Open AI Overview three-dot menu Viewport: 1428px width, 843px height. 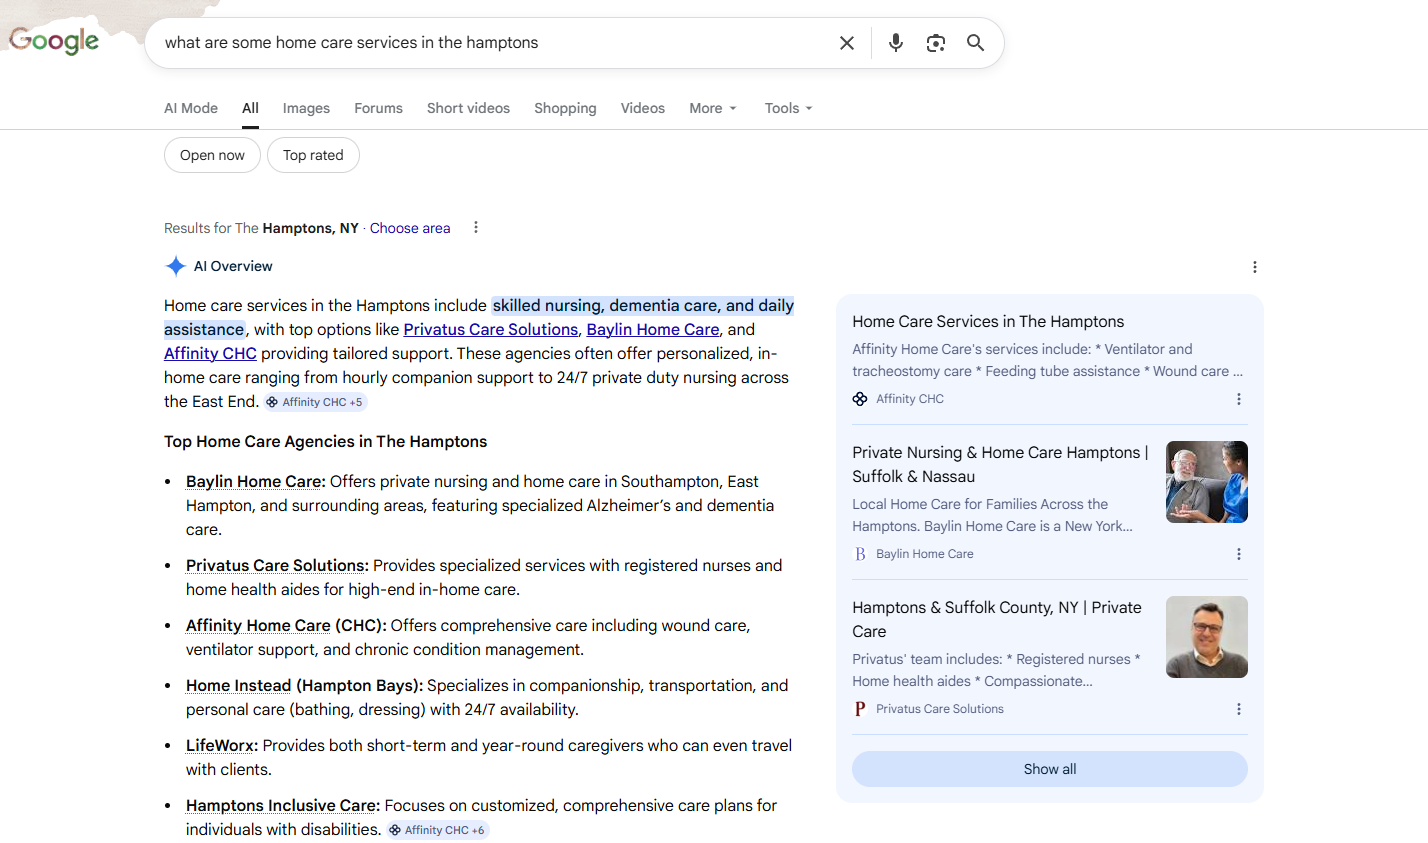[x=1254, y=267]
